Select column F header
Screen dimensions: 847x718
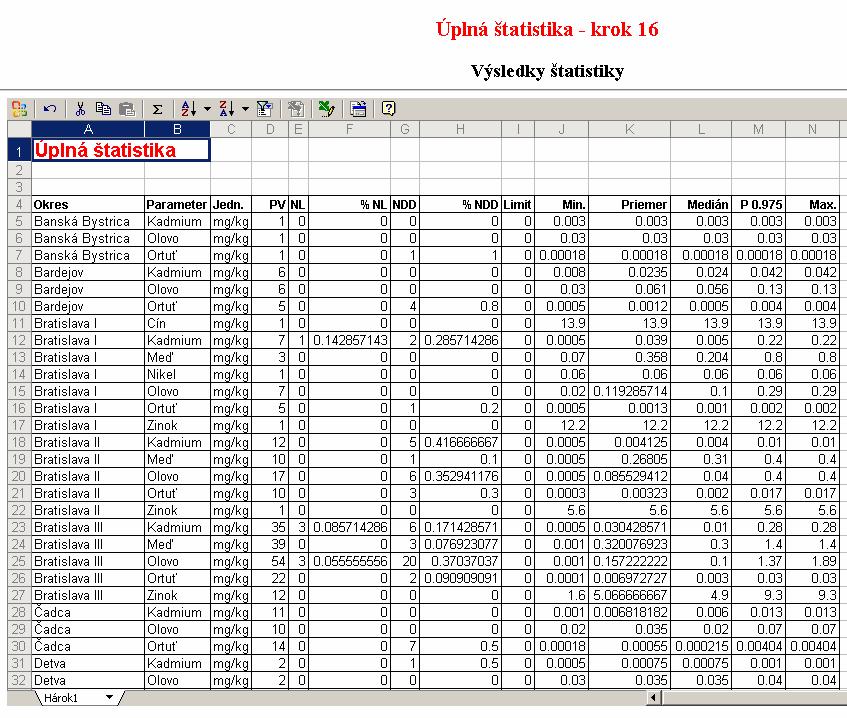pyautogui.click(x=349, y=129)
